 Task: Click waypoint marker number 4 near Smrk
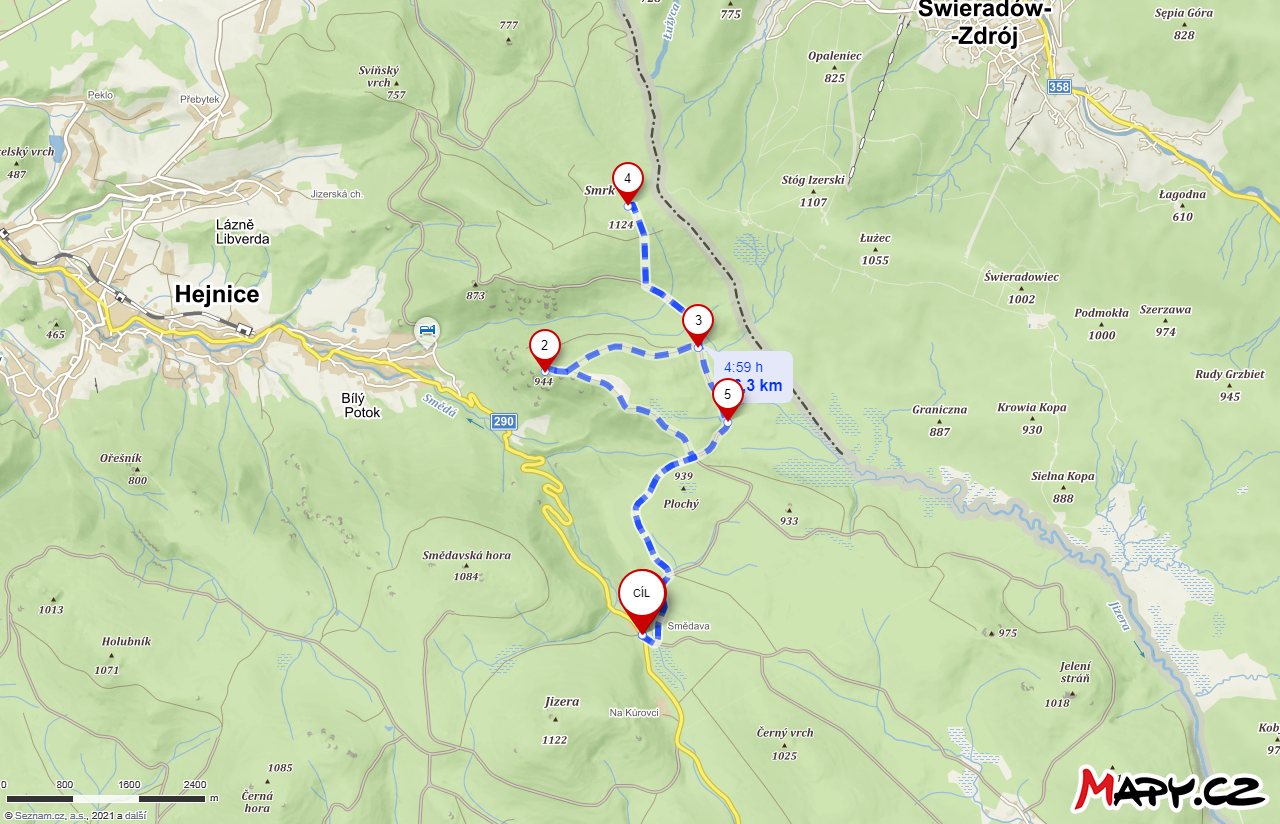[627, 182]
